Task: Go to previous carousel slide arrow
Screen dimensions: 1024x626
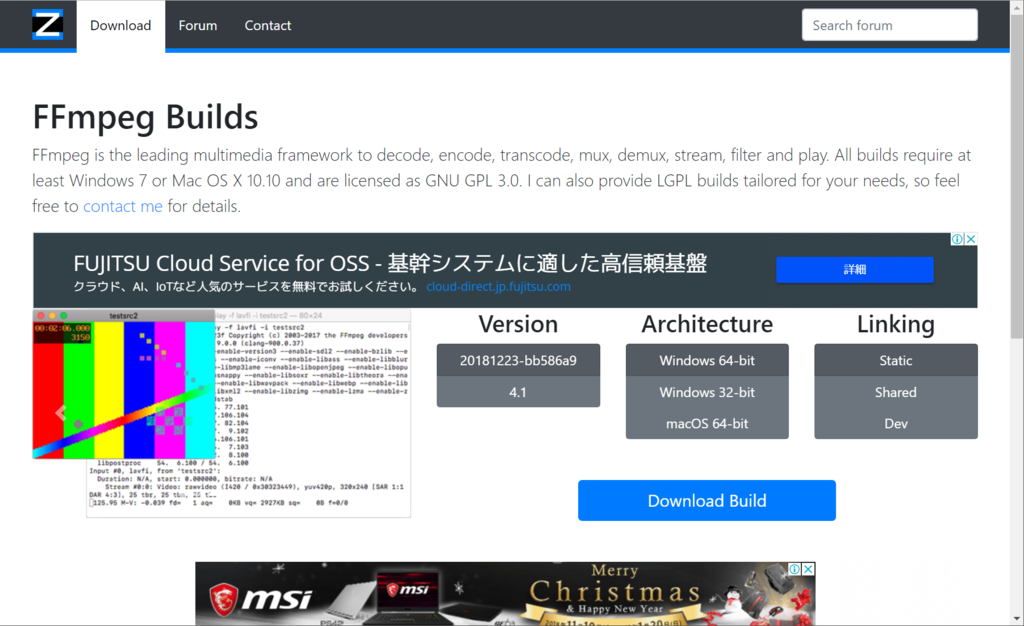Action: (61, 413)
